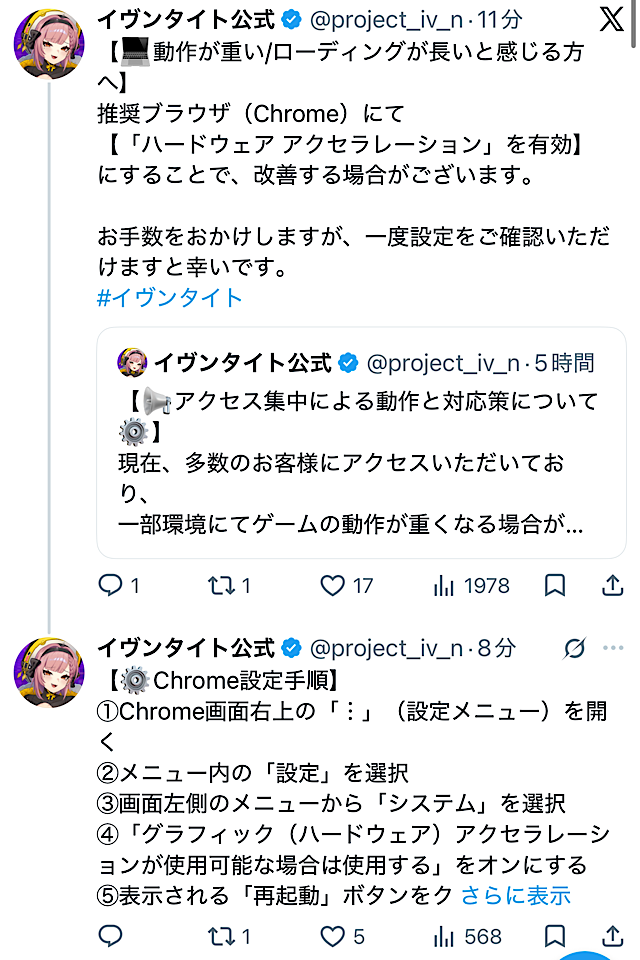Open first tweet's profile avatar
The width and height of the screenshot is (640, 960).
pos(49,43)
